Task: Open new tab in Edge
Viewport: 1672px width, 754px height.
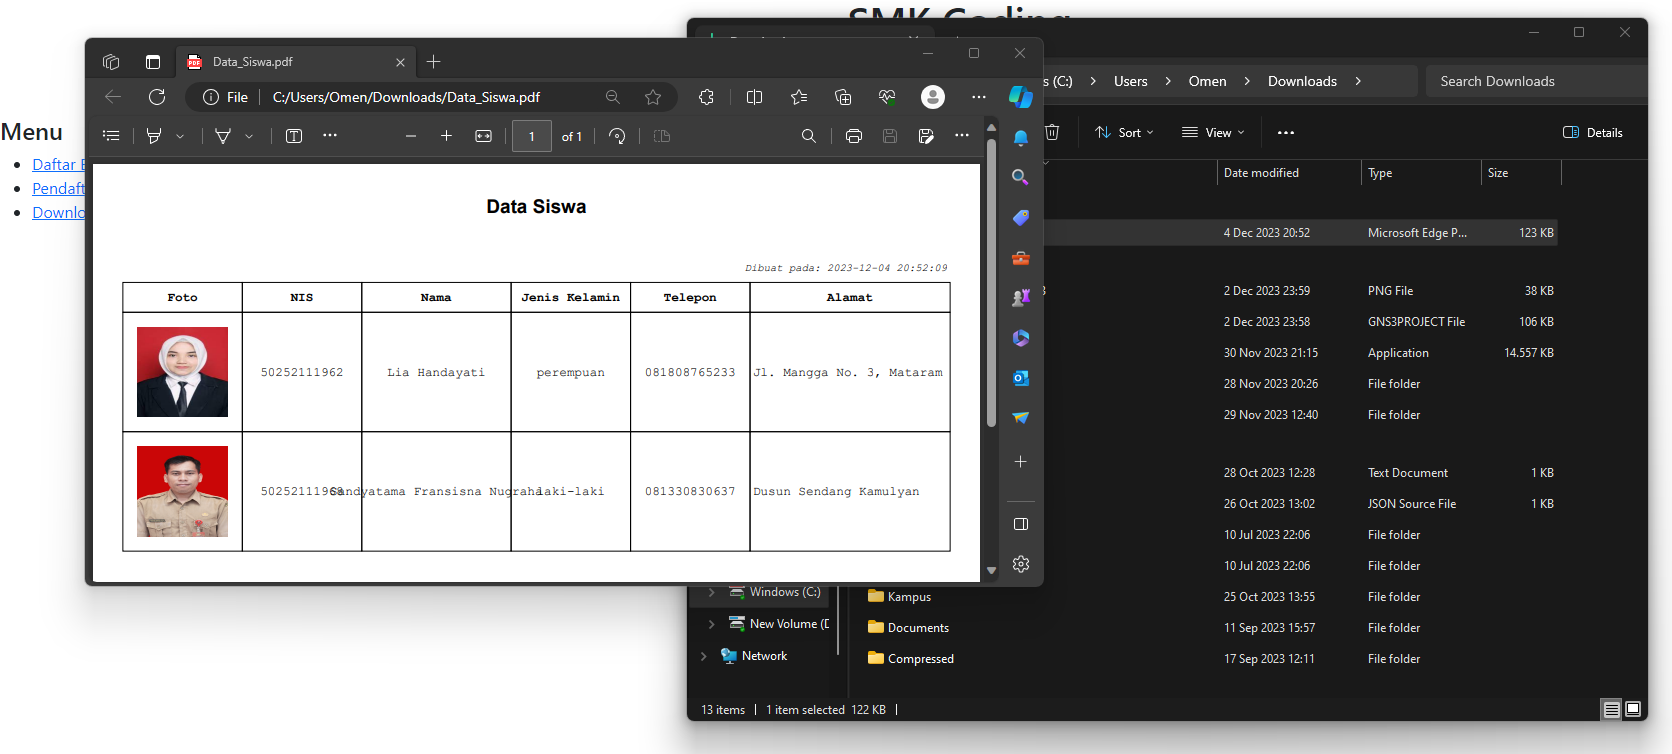Action: coord(433,62)
